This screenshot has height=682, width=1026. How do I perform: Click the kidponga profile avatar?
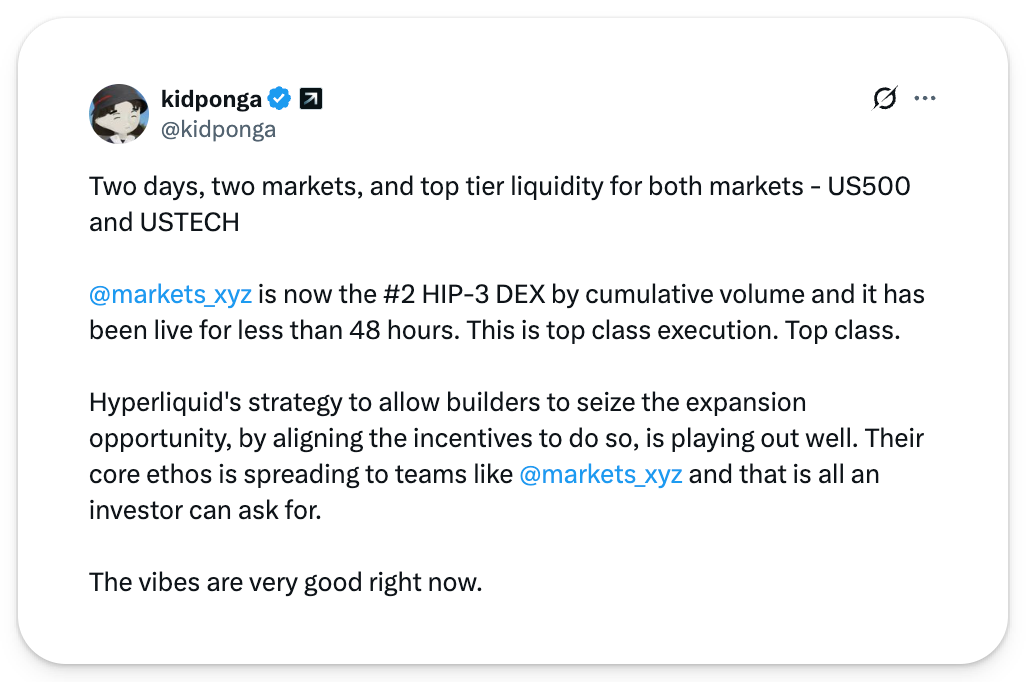(x=120, y=114)
